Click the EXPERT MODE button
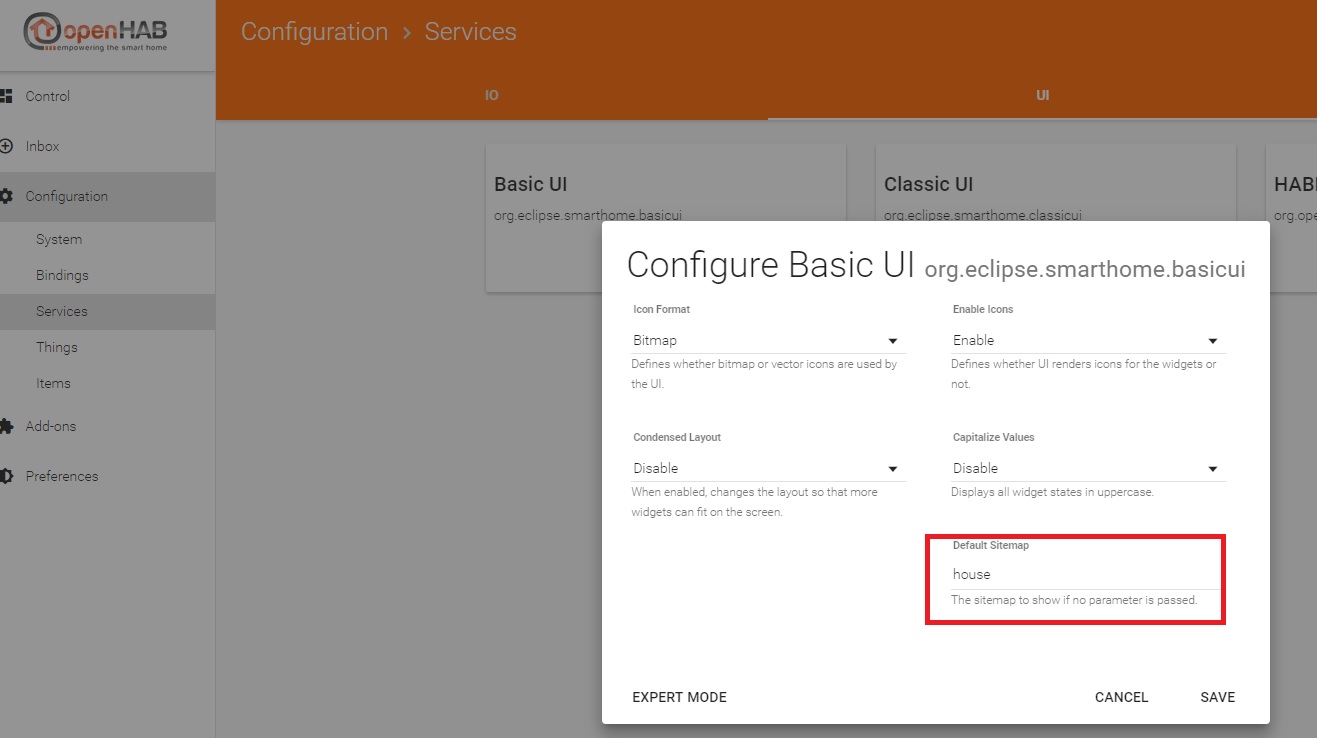Viewport: 1317px width, 738px height. click(680, 697)
